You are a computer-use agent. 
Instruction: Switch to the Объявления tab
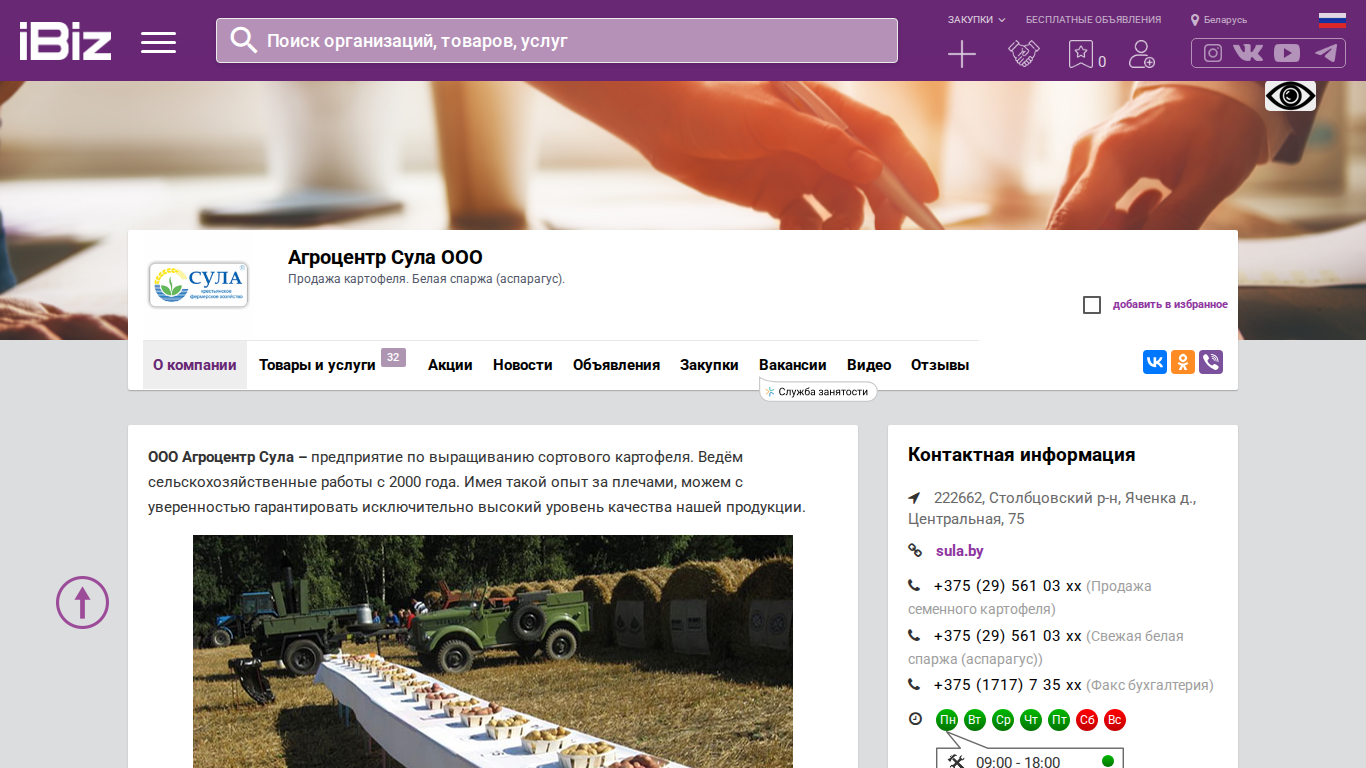(x=616, y=365)
